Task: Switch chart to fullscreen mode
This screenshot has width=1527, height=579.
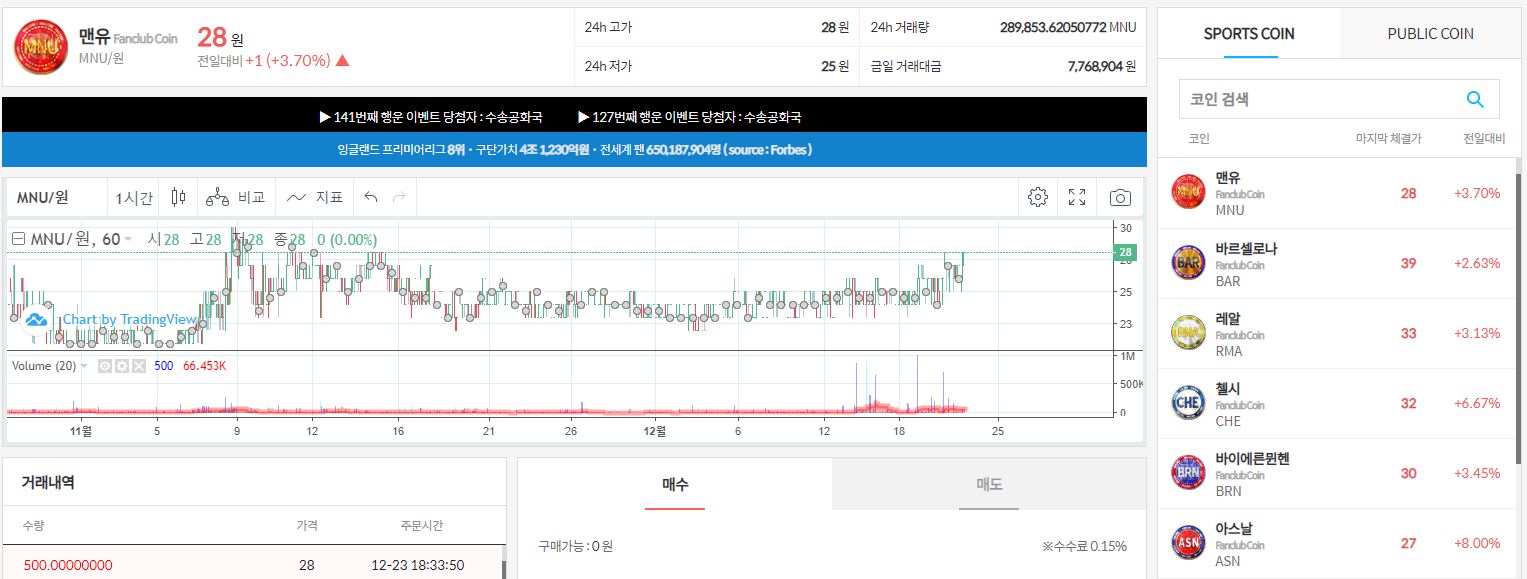Action: (x=1077, y=197)
